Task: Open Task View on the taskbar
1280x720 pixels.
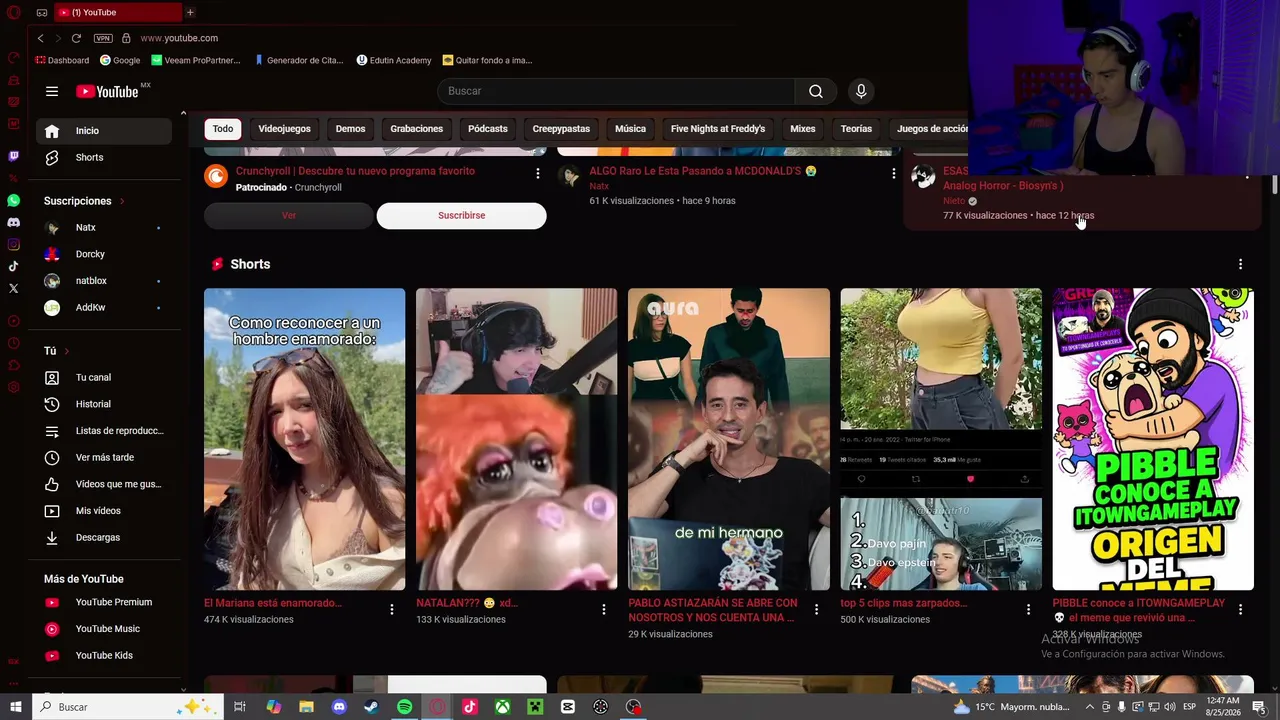Action: tap(240, 707)
